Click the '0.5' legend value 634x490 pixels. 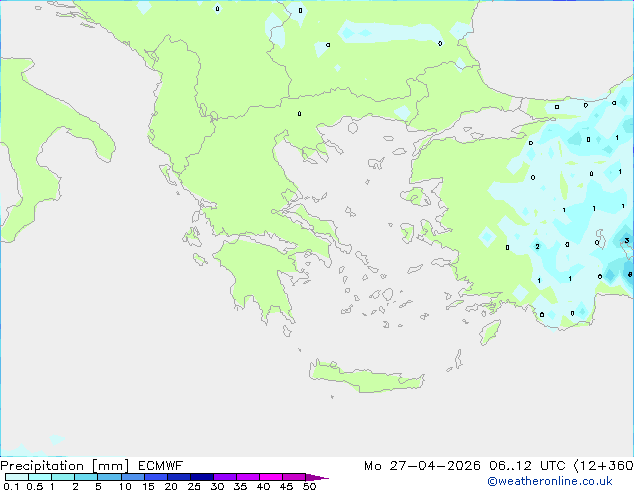35,486
